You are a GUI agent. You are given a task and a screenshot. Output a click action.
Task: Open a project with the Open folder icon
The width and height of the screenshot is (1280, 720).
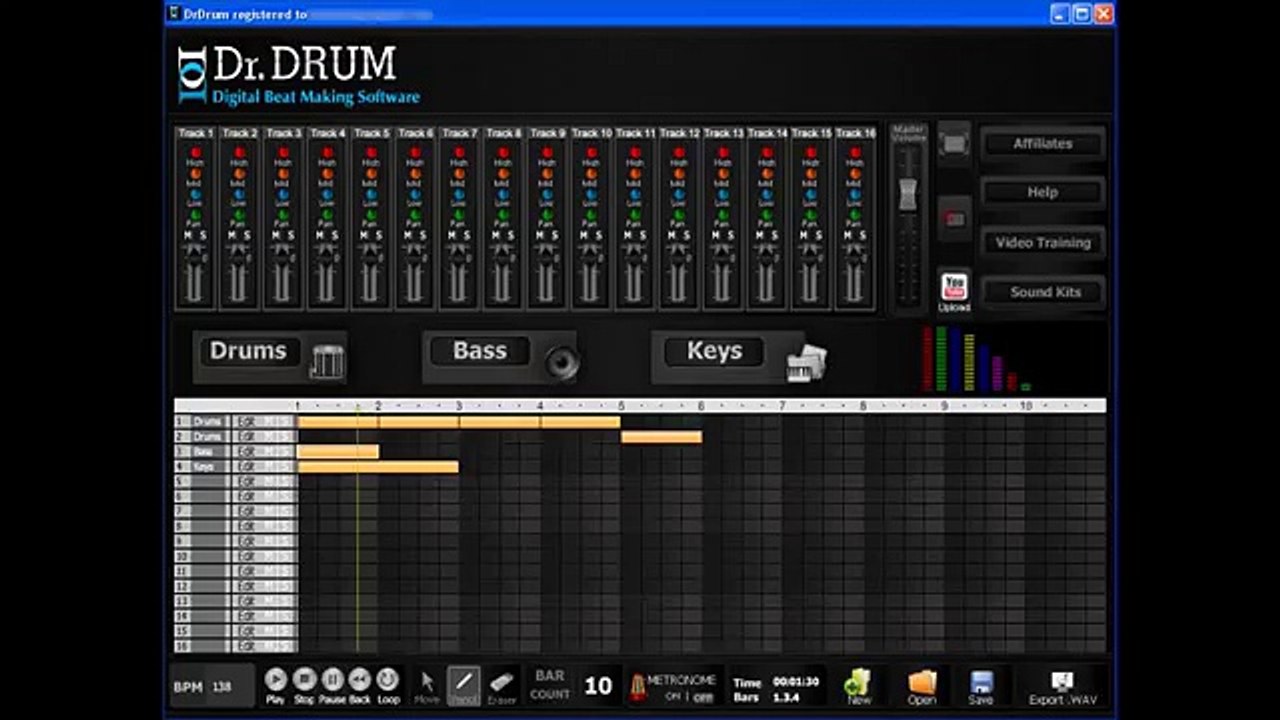pyautogui.click(x=922, y=685)
